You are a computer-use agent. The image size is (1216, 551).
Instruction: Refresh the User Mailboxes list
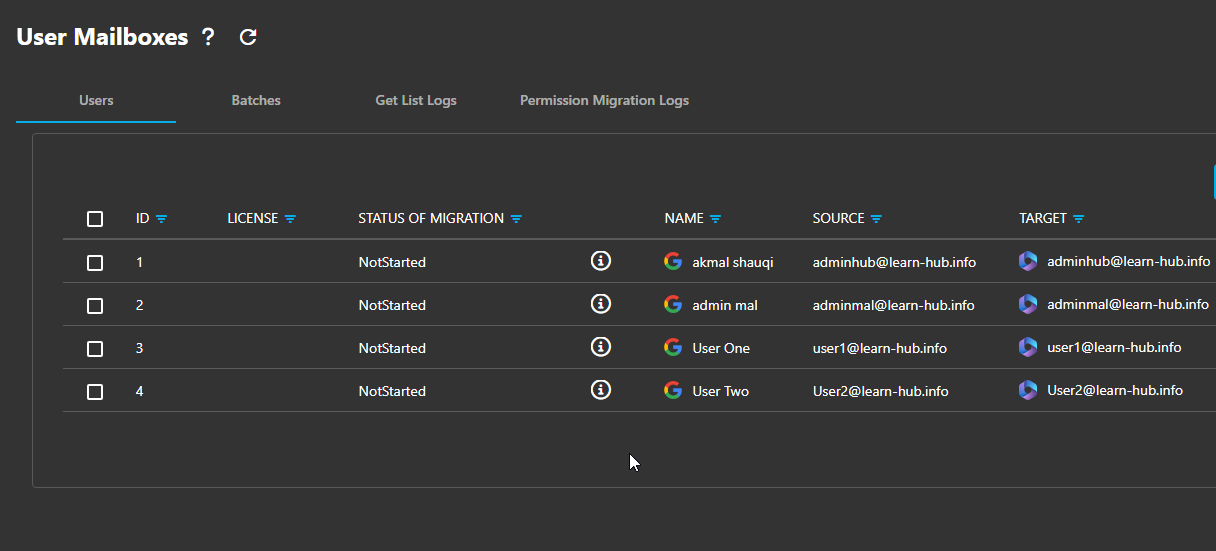tap(248, 38)
